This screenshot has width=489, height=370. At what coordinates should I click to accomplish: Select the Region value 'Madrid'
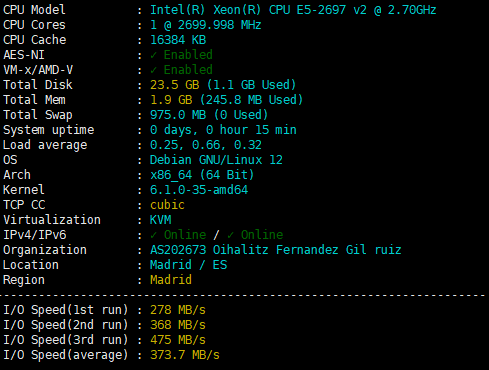(171, 280)
